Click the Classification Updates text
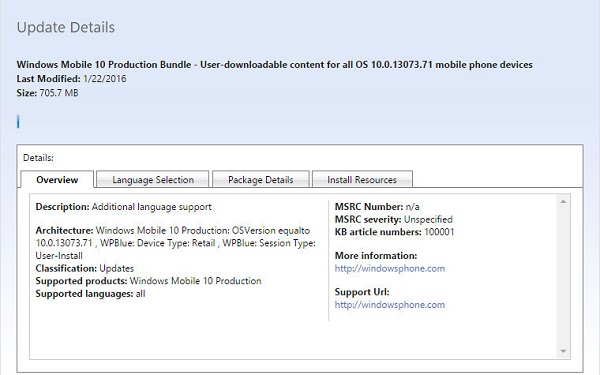The width and height of the screenshot is (600, 375). click(x=85, y=268)
